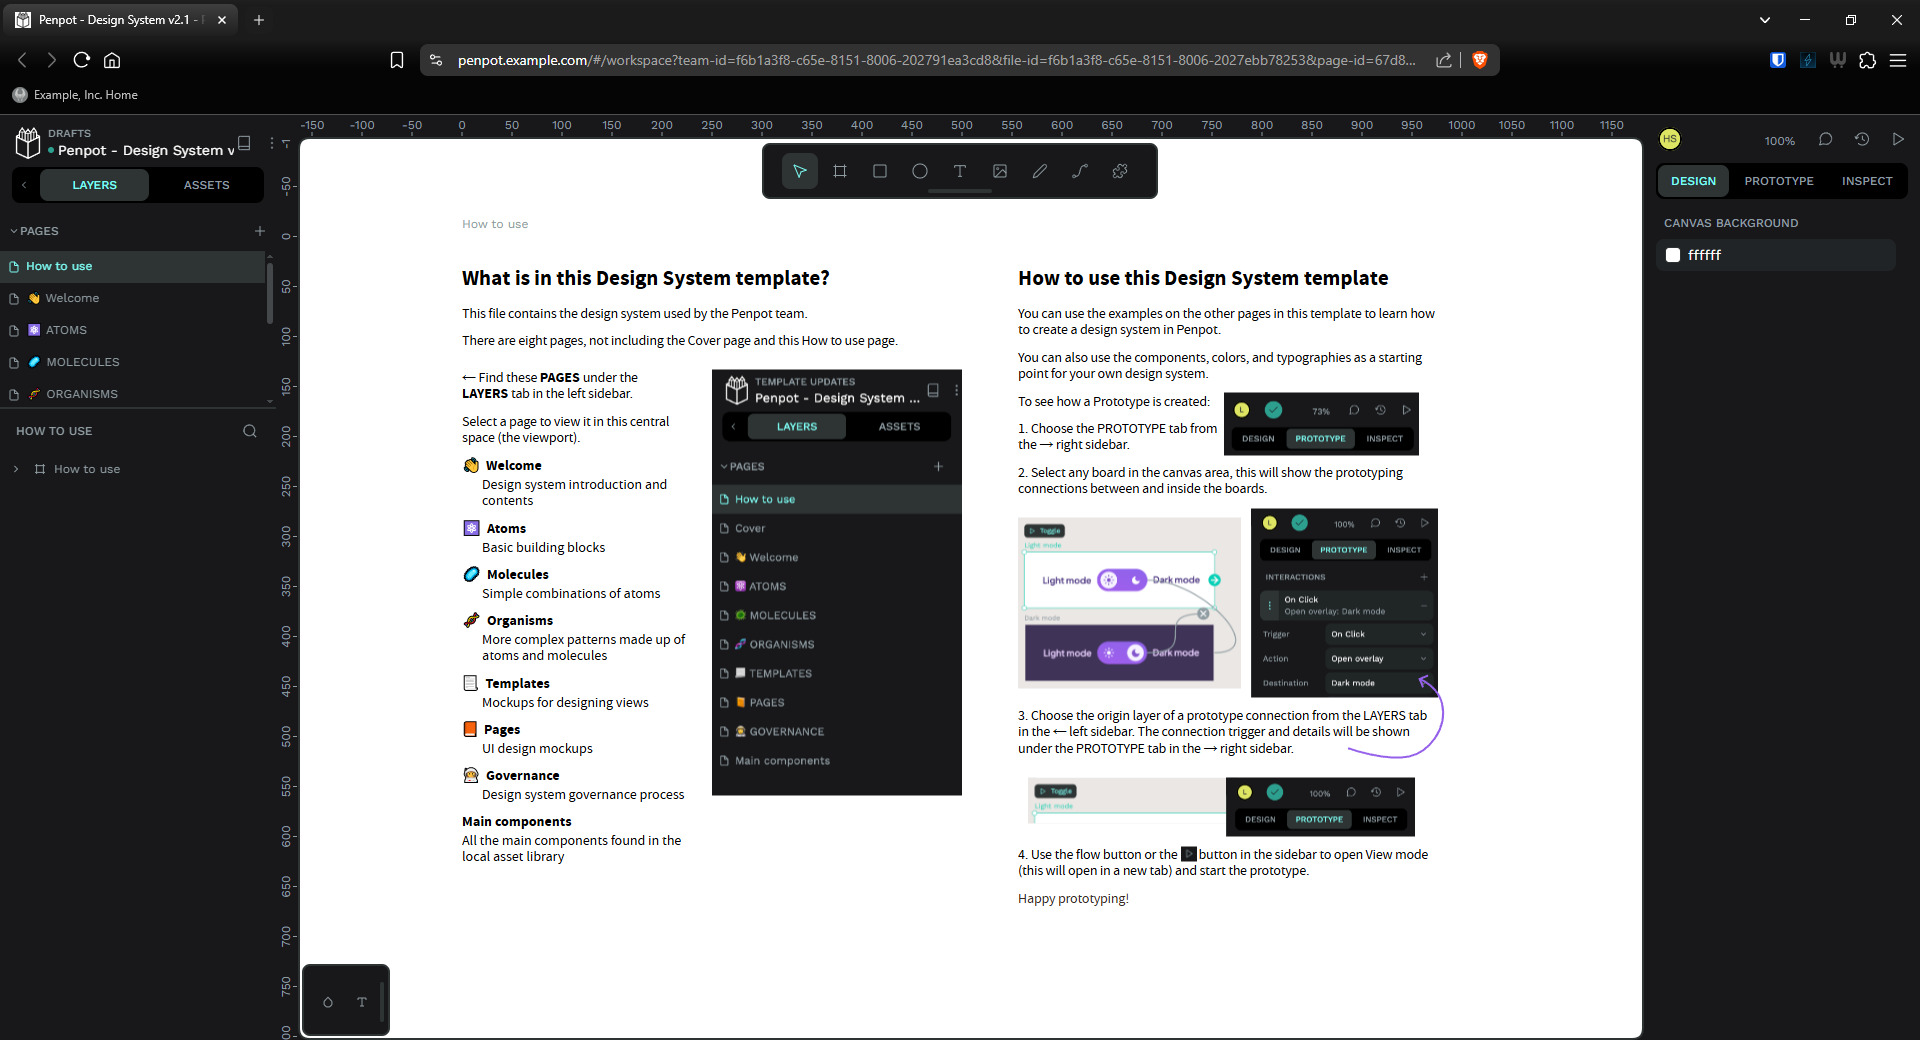Image resolution: width=1920 pixels, height=1040 pixels.
Task: Open the version history clock icon
Action: 1861,140
